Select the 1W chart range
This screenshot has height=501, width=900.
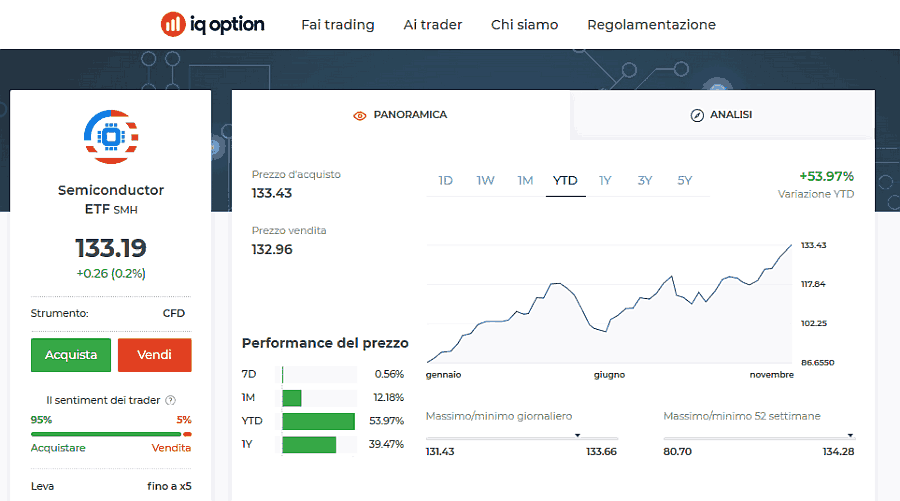pyautogui.click(x=485, y=181)
